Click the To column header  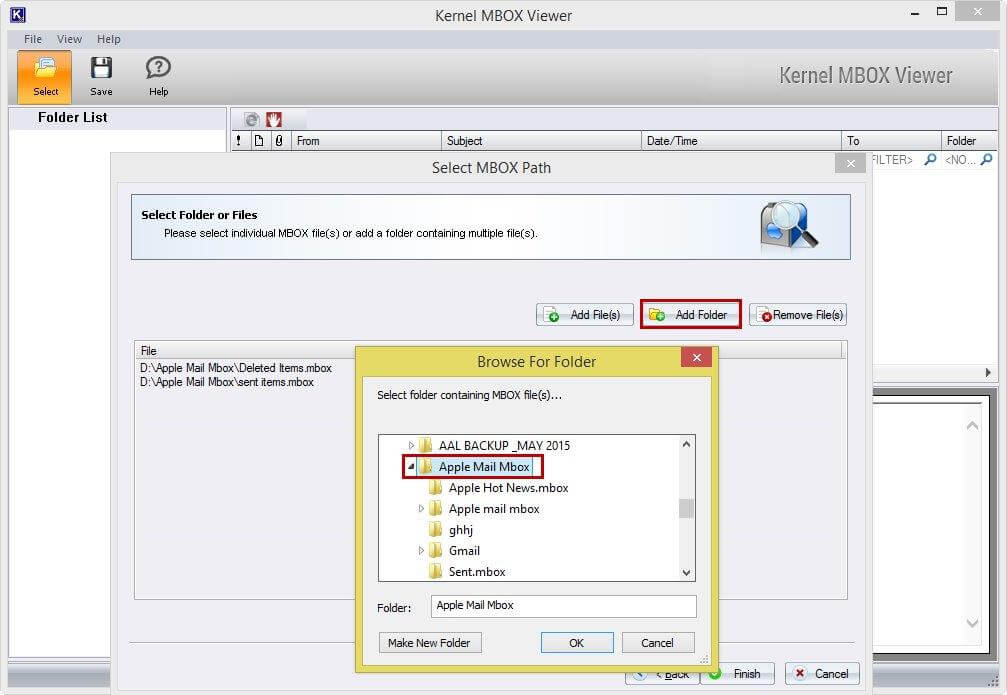(891, 141)
